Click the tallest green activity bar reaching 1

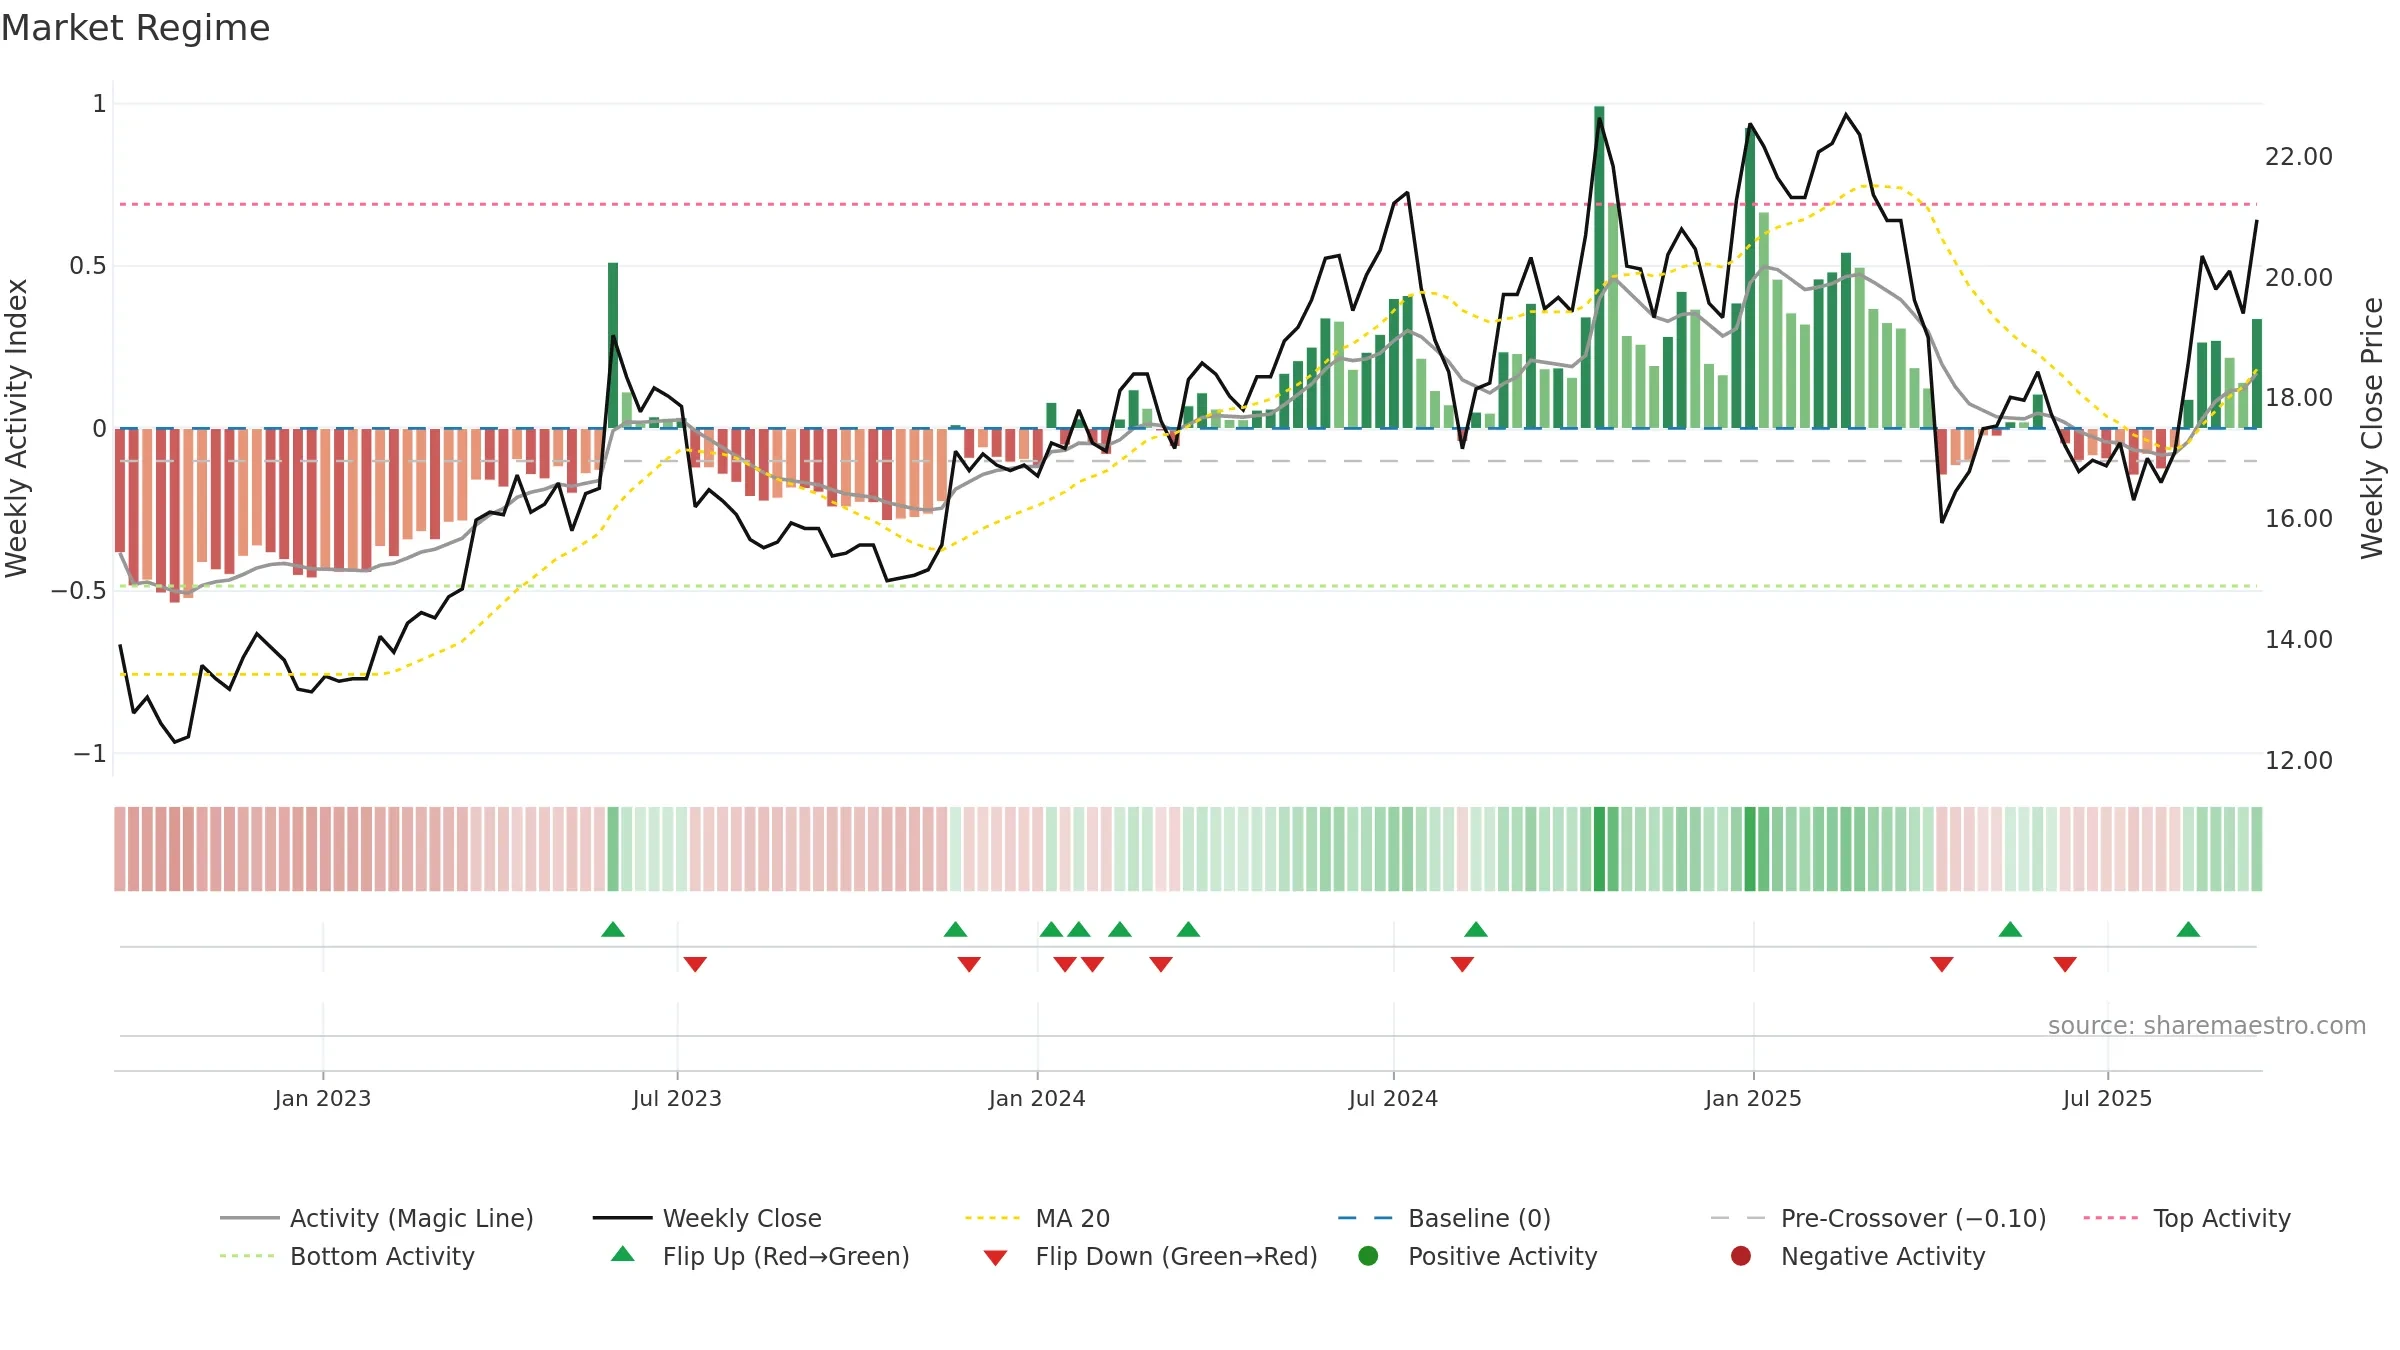(x=1599, y=267)
